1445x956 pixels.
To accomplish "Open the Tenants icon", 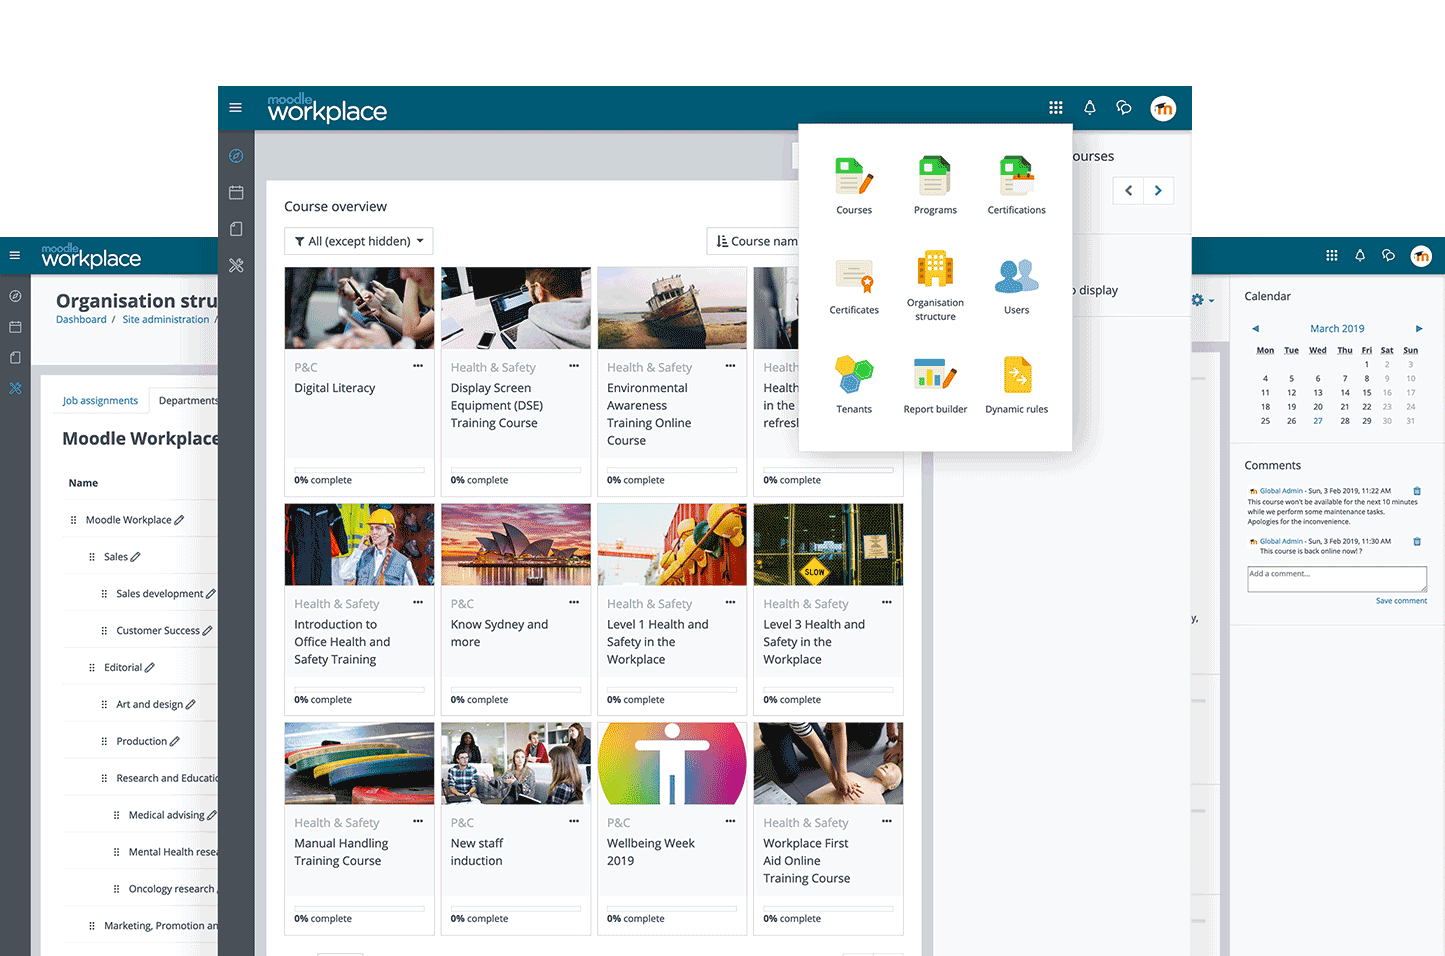I will pyautogui.click(x=854, y=376).
